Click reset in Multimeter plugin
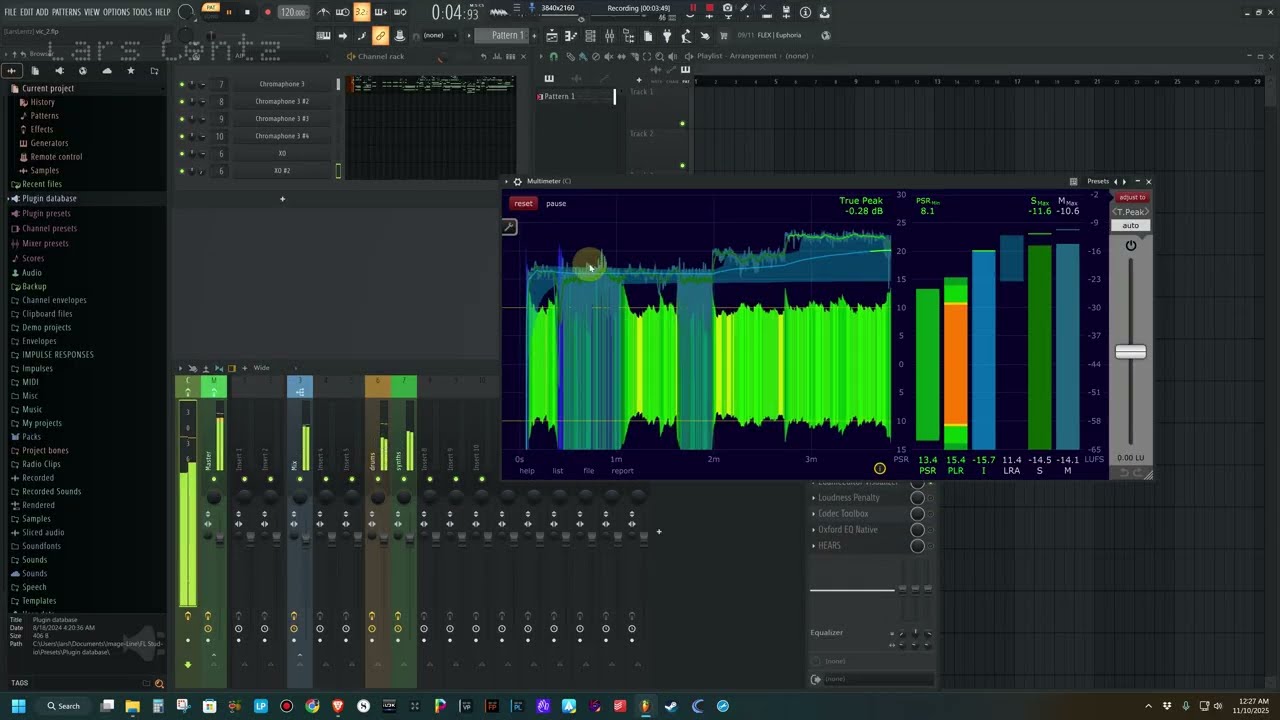 pyautogui.click(x=523, y=203)
